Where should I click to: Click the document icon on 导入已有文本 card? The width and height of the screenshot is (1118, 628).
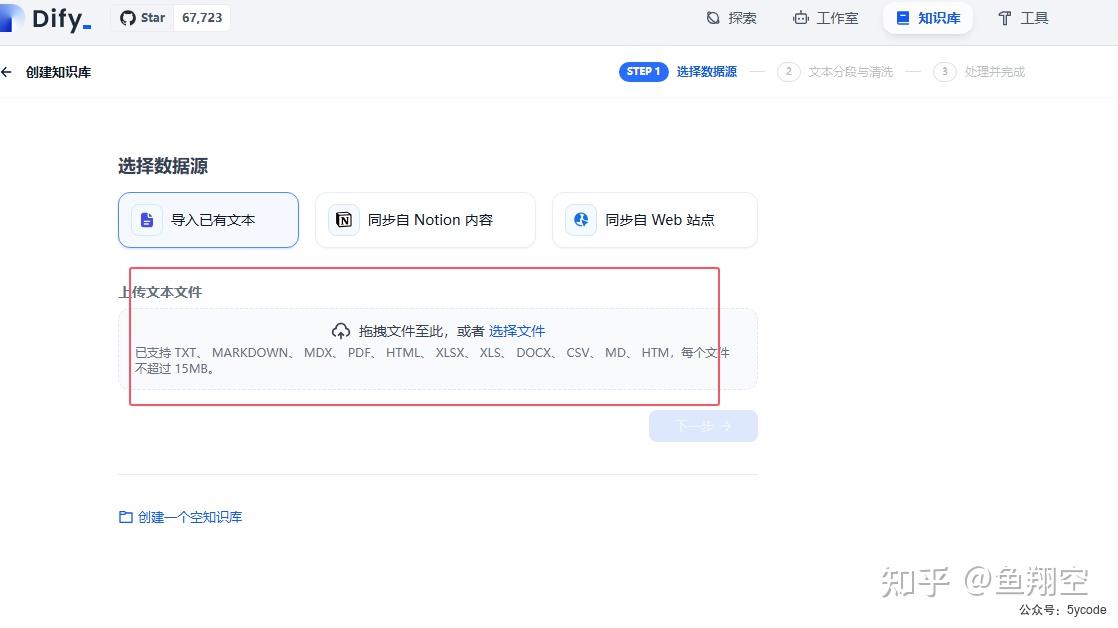146,219
